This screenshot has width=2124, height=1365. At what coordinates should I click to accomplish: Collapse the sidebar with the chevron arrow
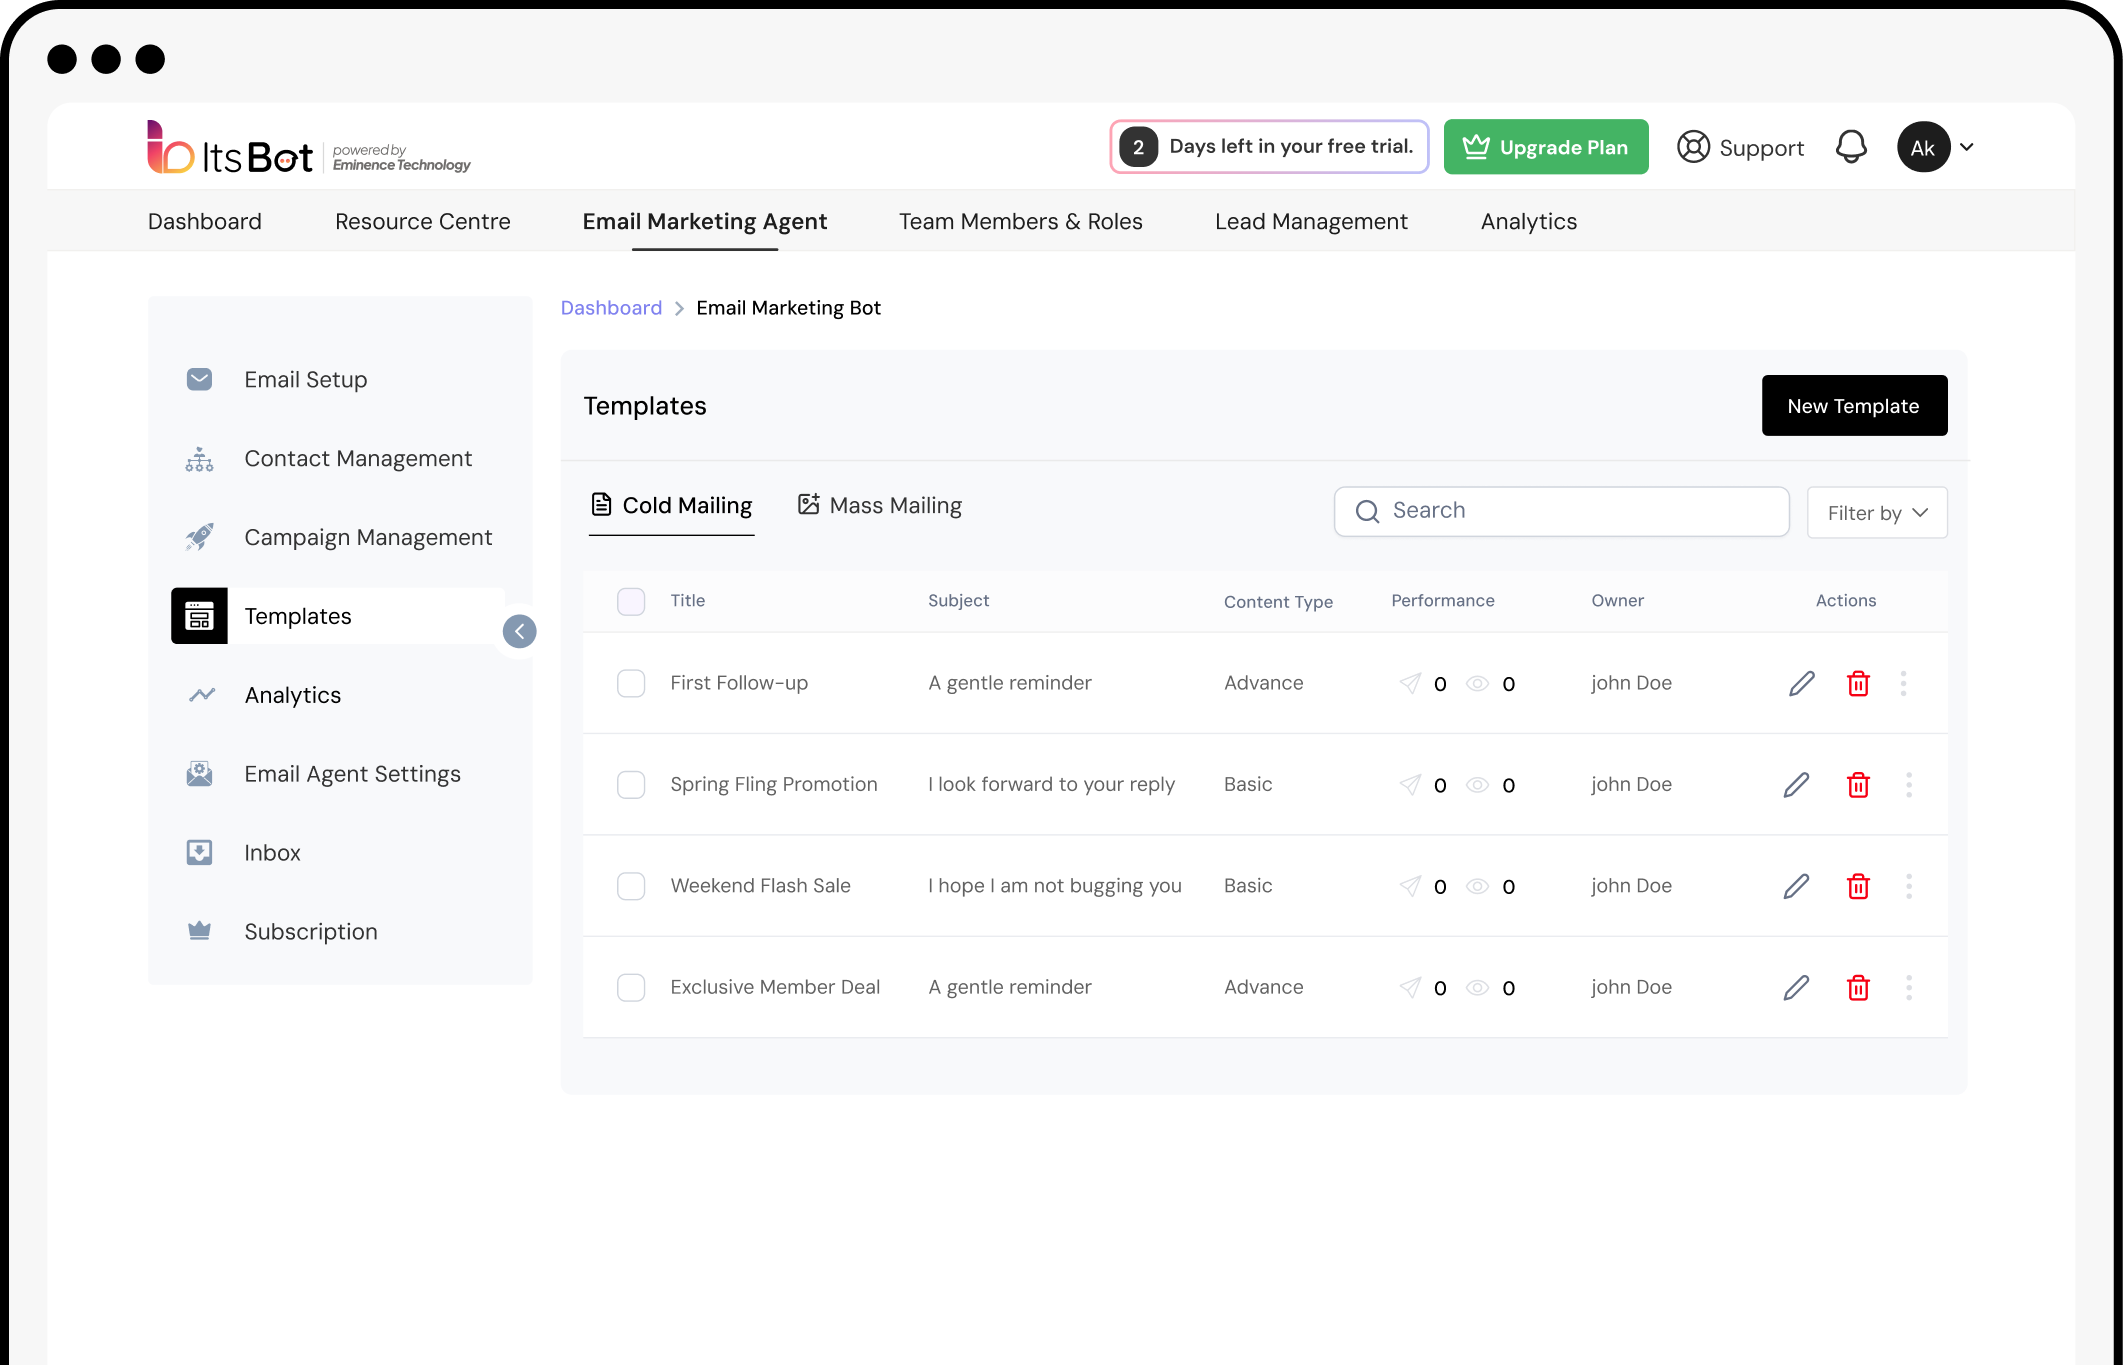coord(519,631)
